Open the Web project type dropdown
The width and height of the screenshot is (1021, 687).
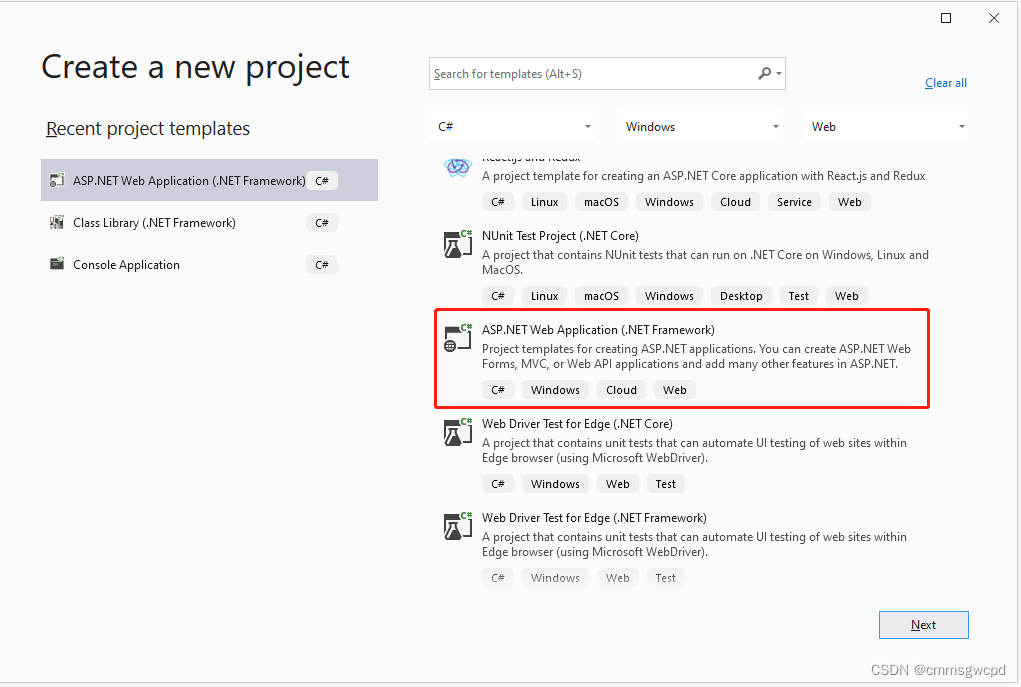(x=886, y=126)
